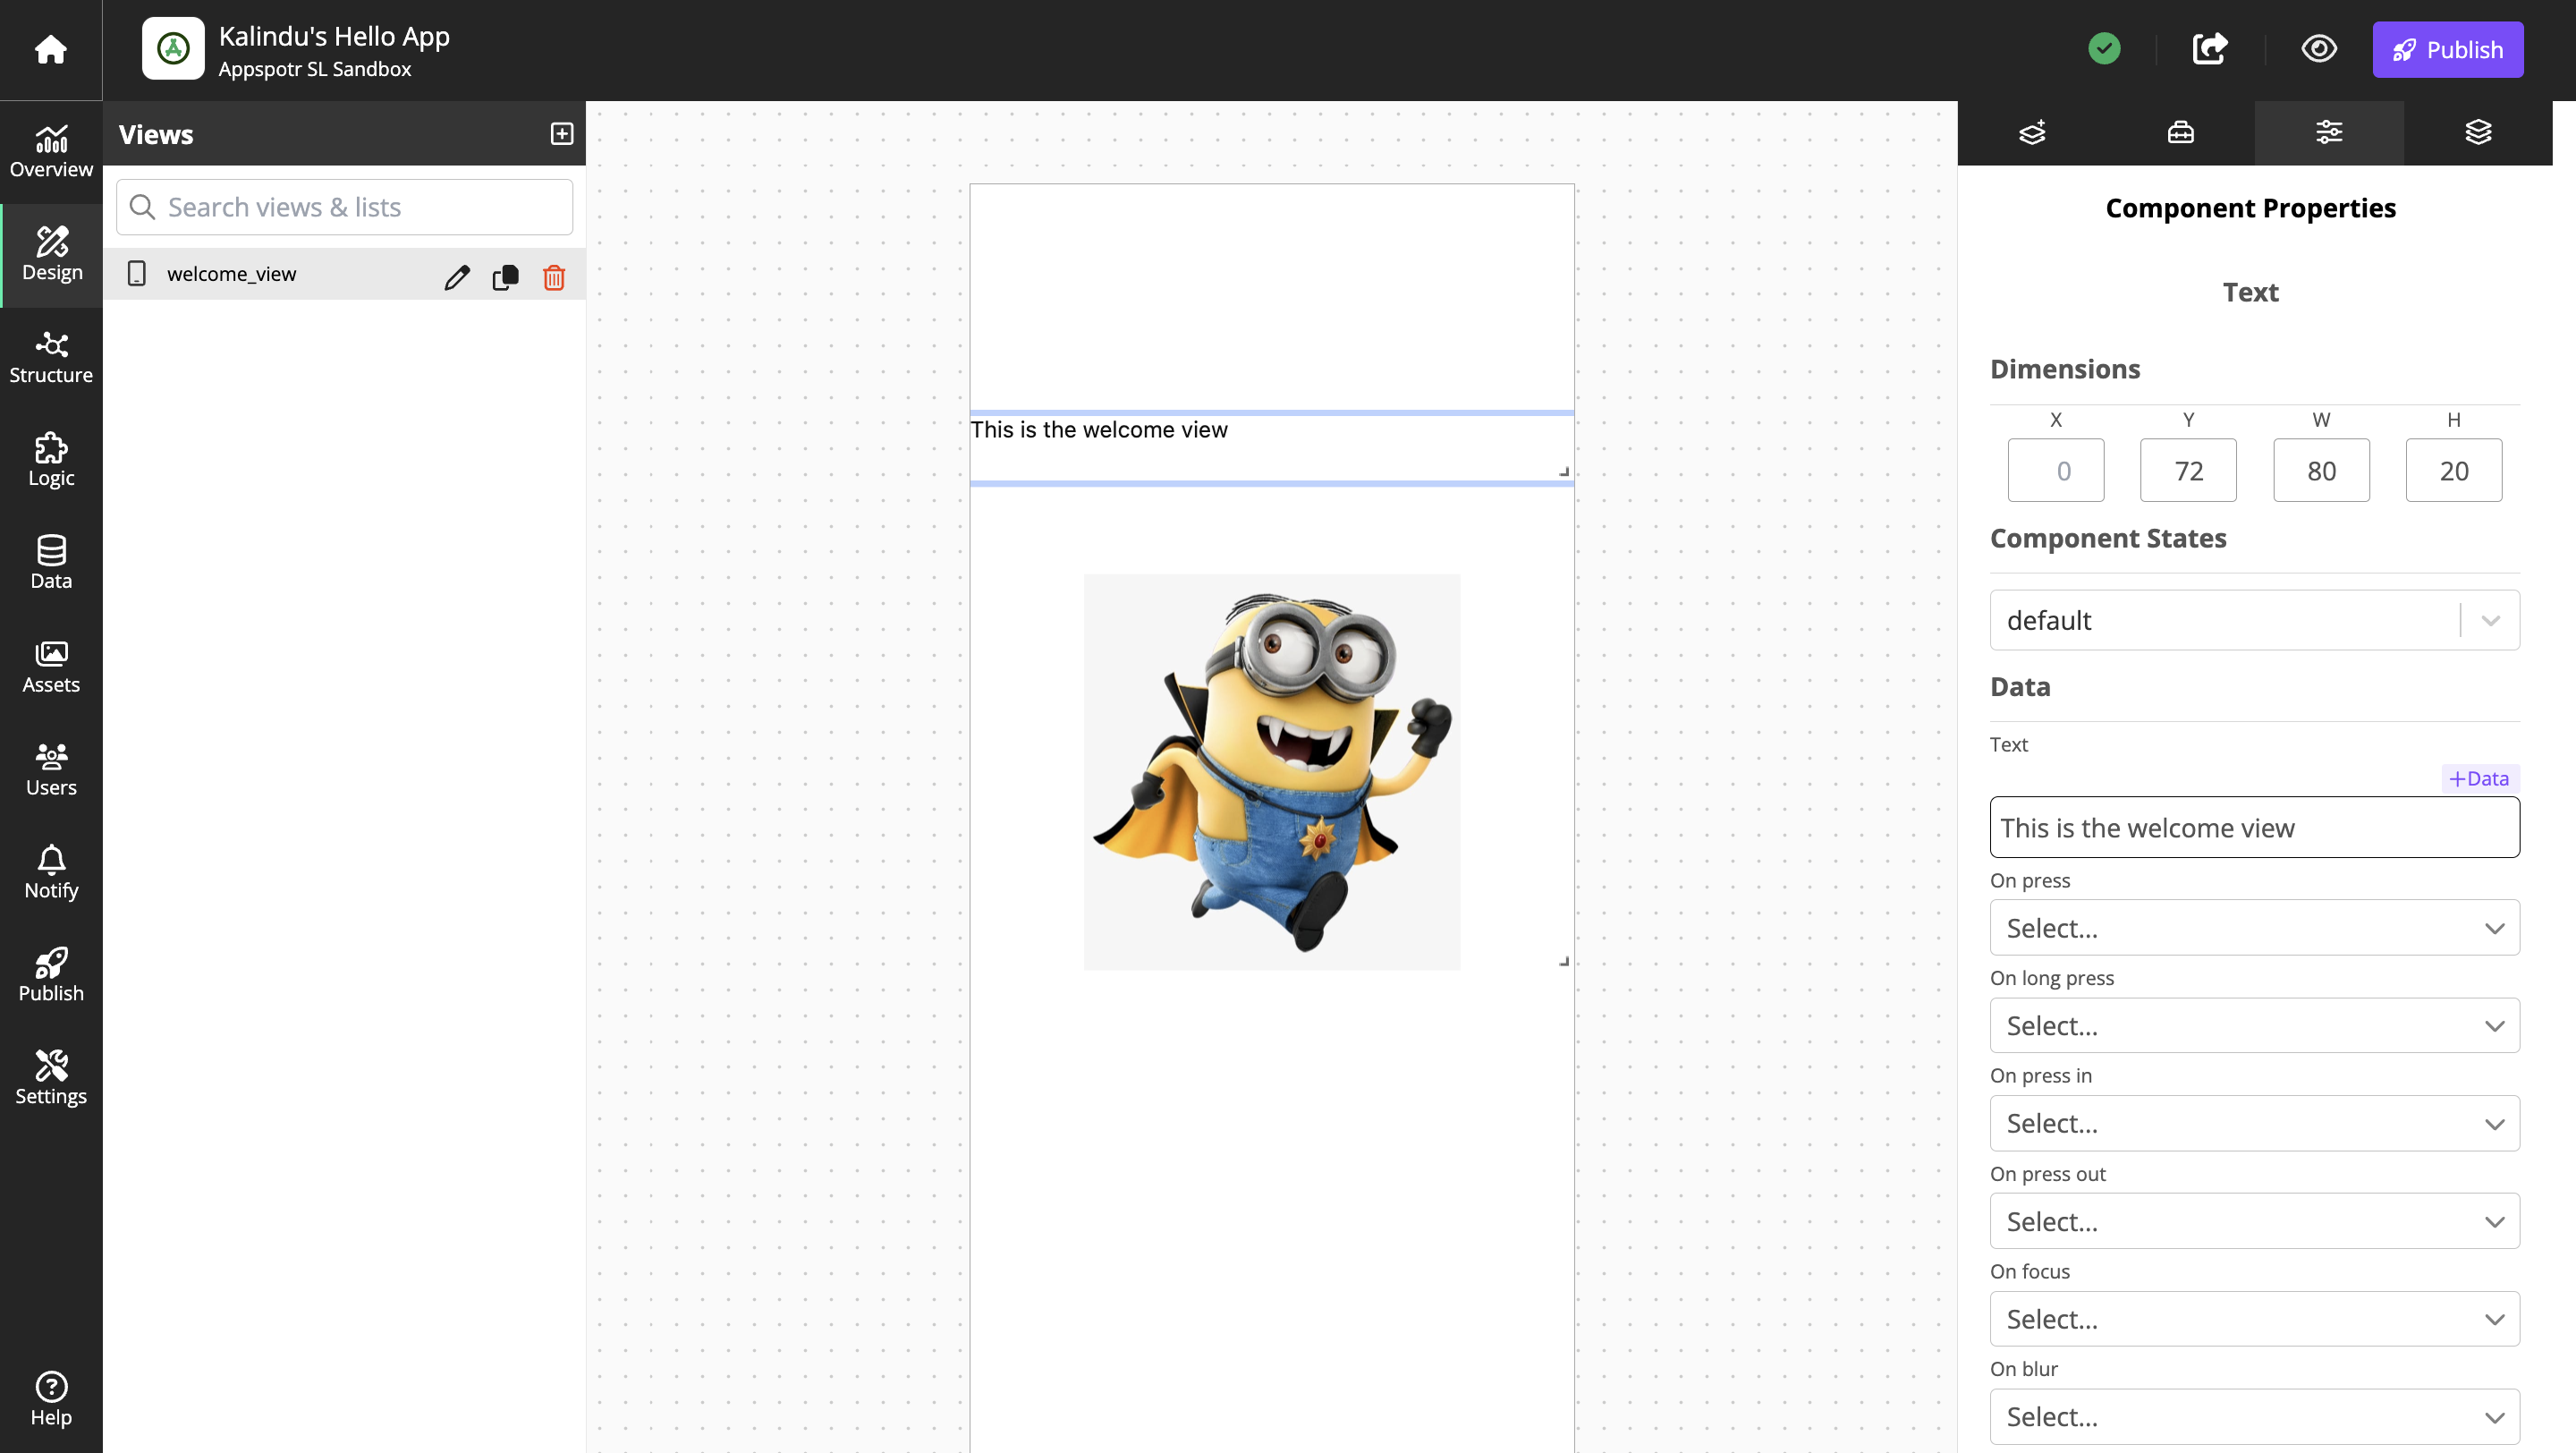Click the W dimension field showing 80
2576x1453 pixels.
(x=2321, y=470)
